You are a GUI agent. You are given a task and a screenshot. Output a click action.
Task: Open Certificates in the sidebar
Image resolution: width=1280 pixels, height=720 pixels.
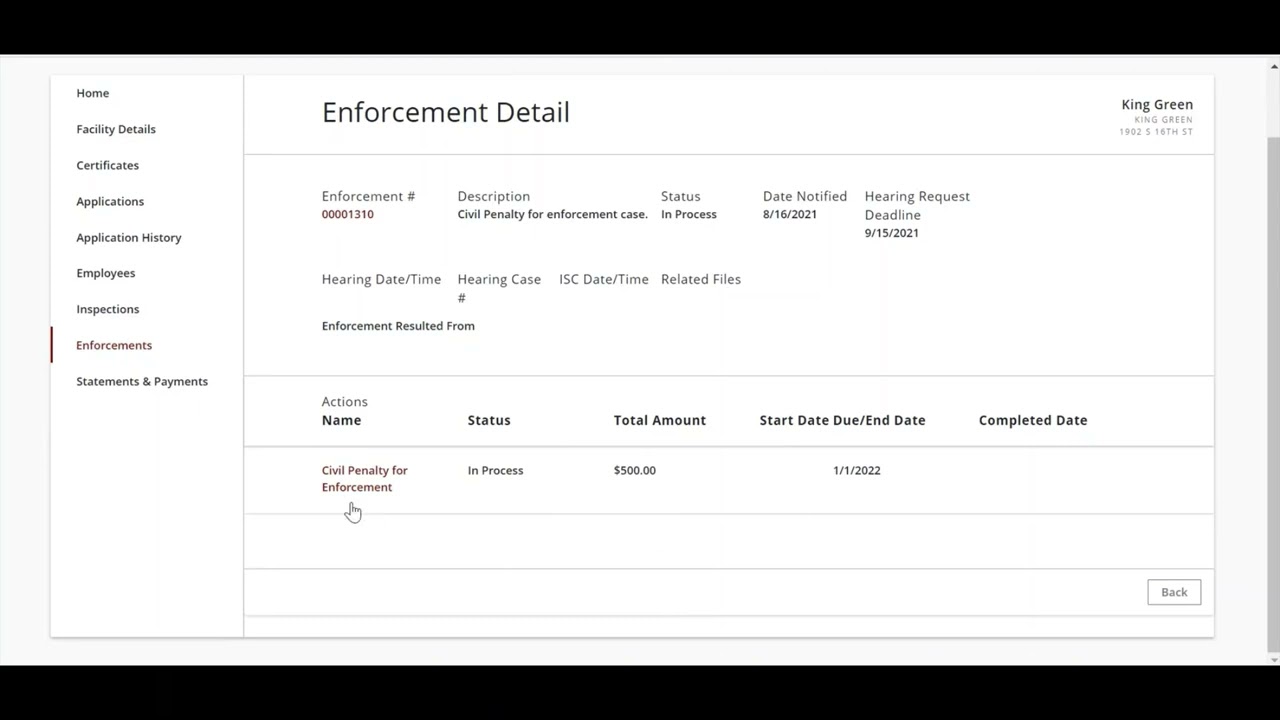click(x=107, y=165)
